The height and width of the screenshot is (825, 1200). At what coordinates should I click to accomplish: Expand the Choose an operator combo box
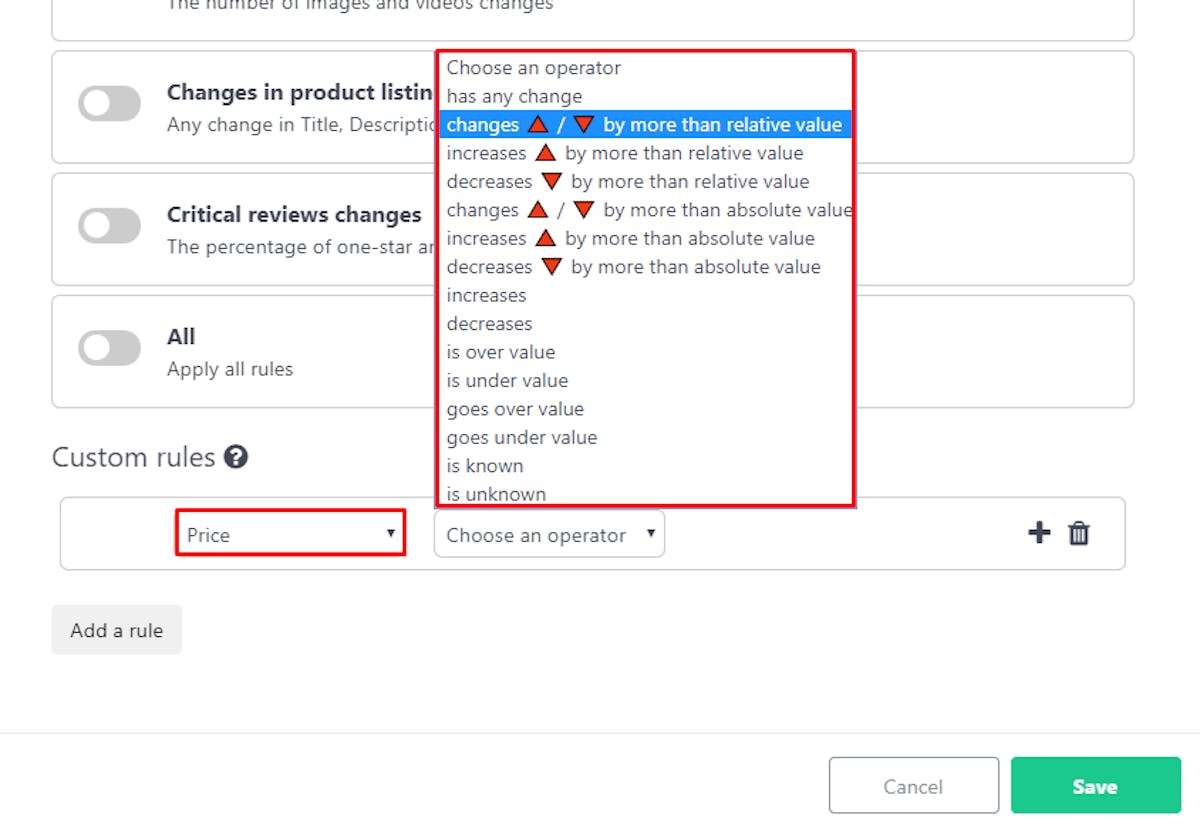pos(549,534)
